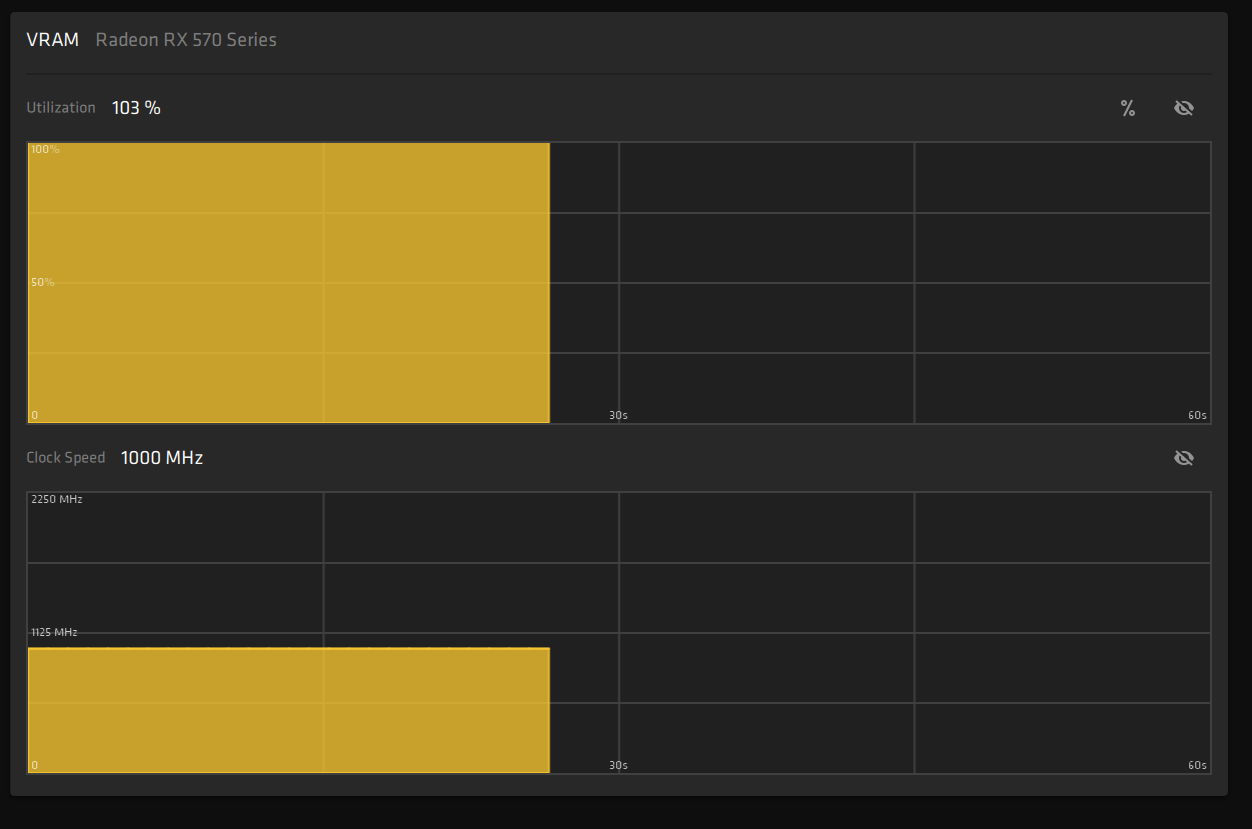1252x829 pixels.
Task: Click the Utilization metric label
Action: [x=61, y=108]
